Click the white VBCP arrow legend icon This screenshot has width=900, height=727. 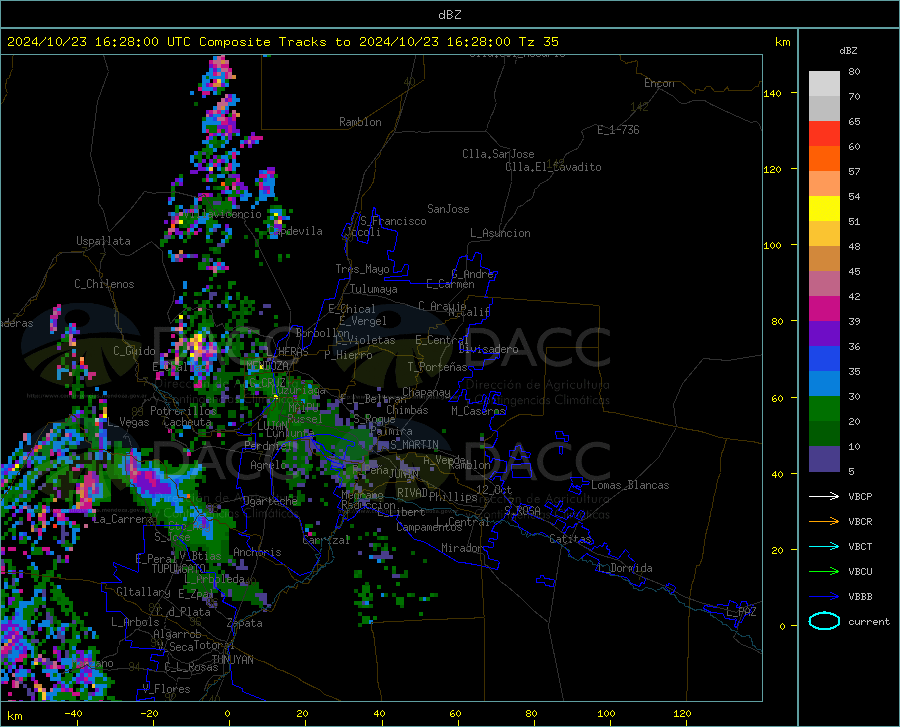pyautogui.click(x=824, y=496)
